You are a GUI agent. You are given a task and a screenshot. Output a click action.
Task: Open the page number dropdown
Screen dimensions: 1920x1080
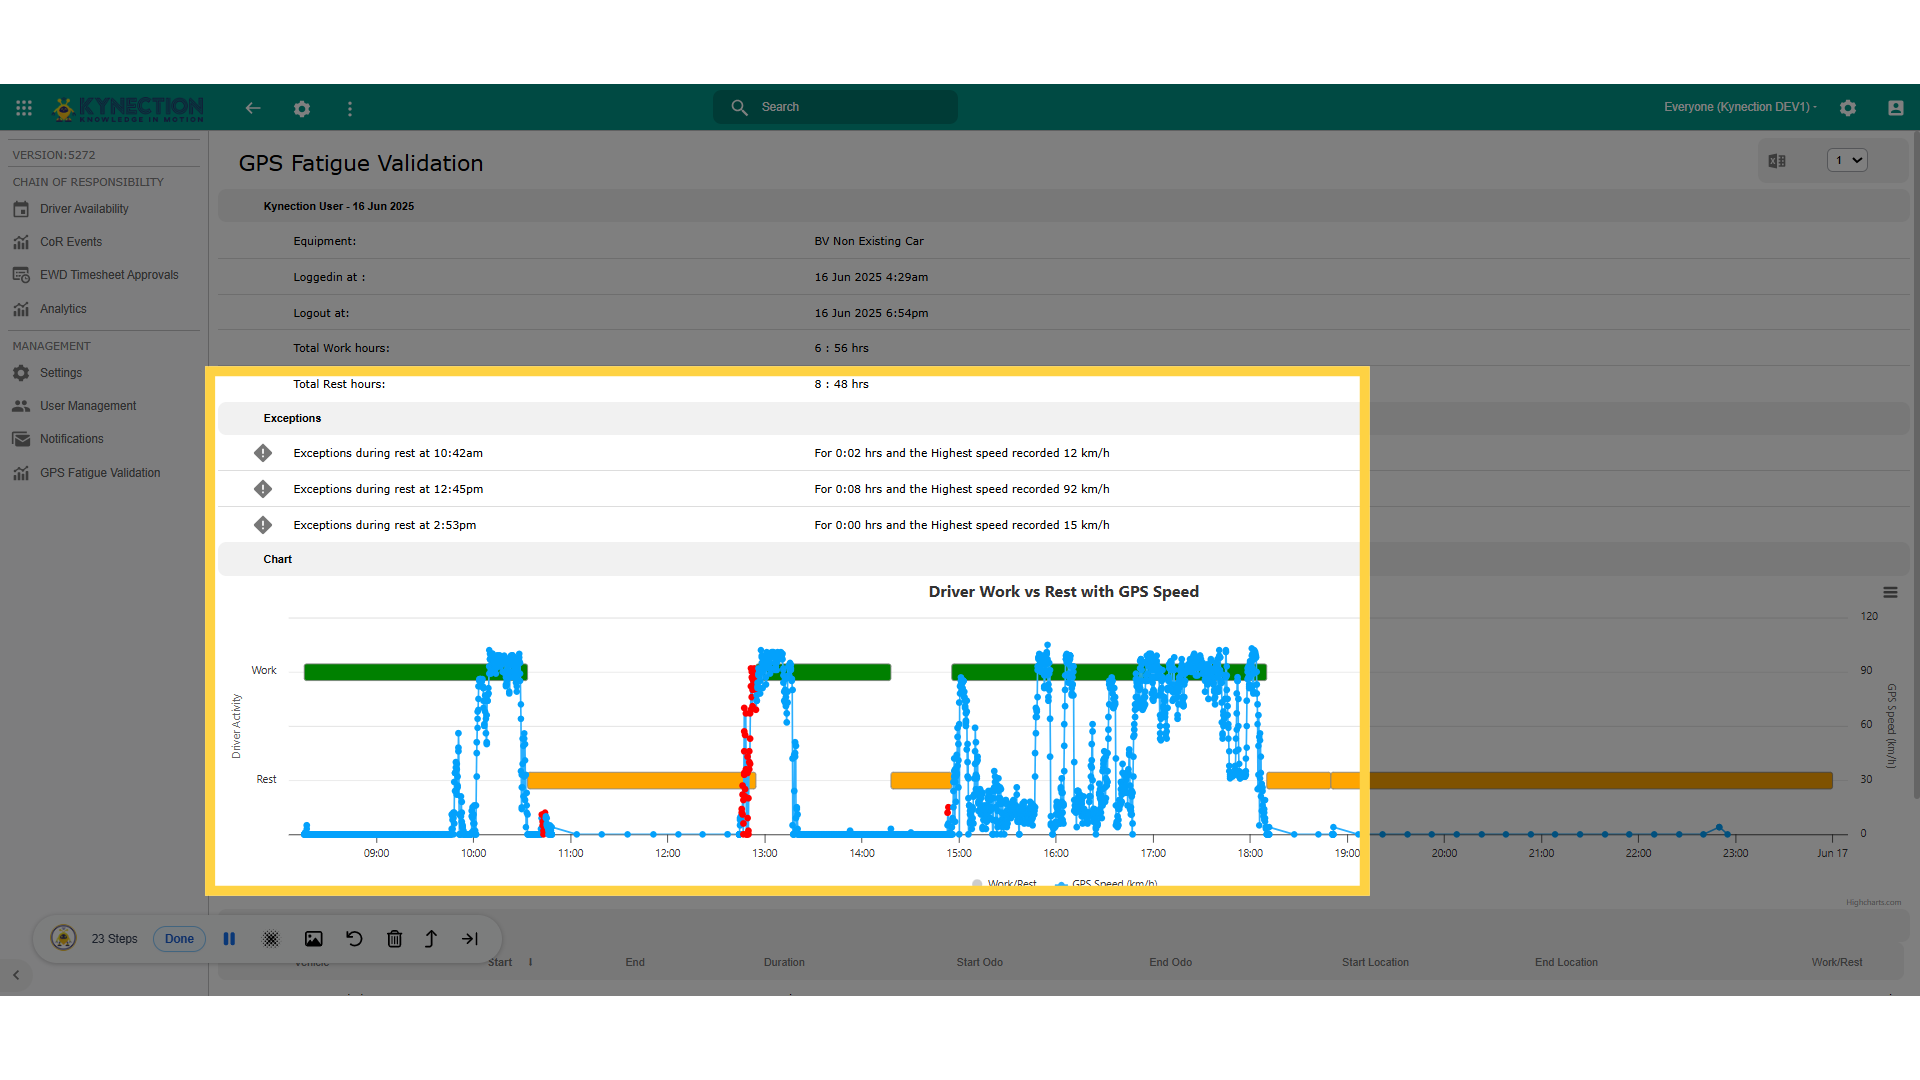click(x=1847, y=160)
